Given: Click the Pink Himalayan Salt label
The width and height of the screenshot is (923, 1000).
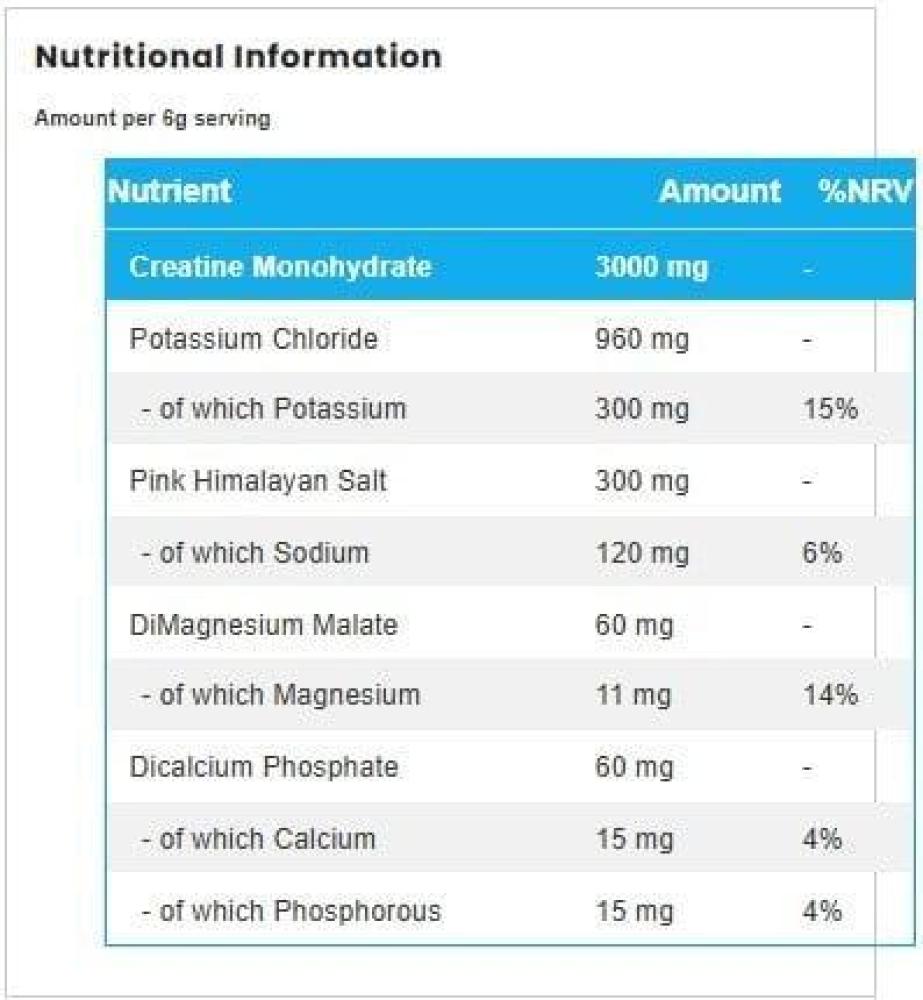Looking at the screenshot, I should click(x=258, y=481).
